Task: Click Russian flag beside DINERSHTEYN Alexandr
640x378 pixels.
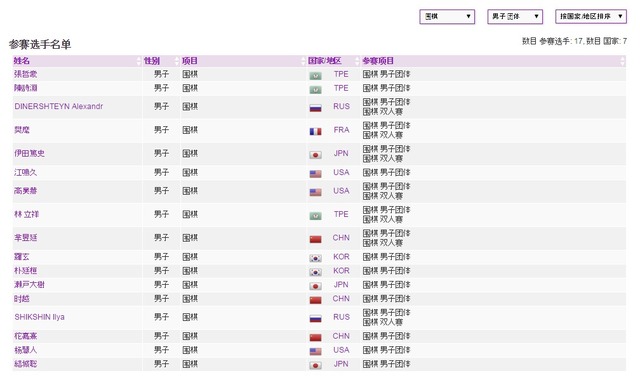Action: (315, 108)
